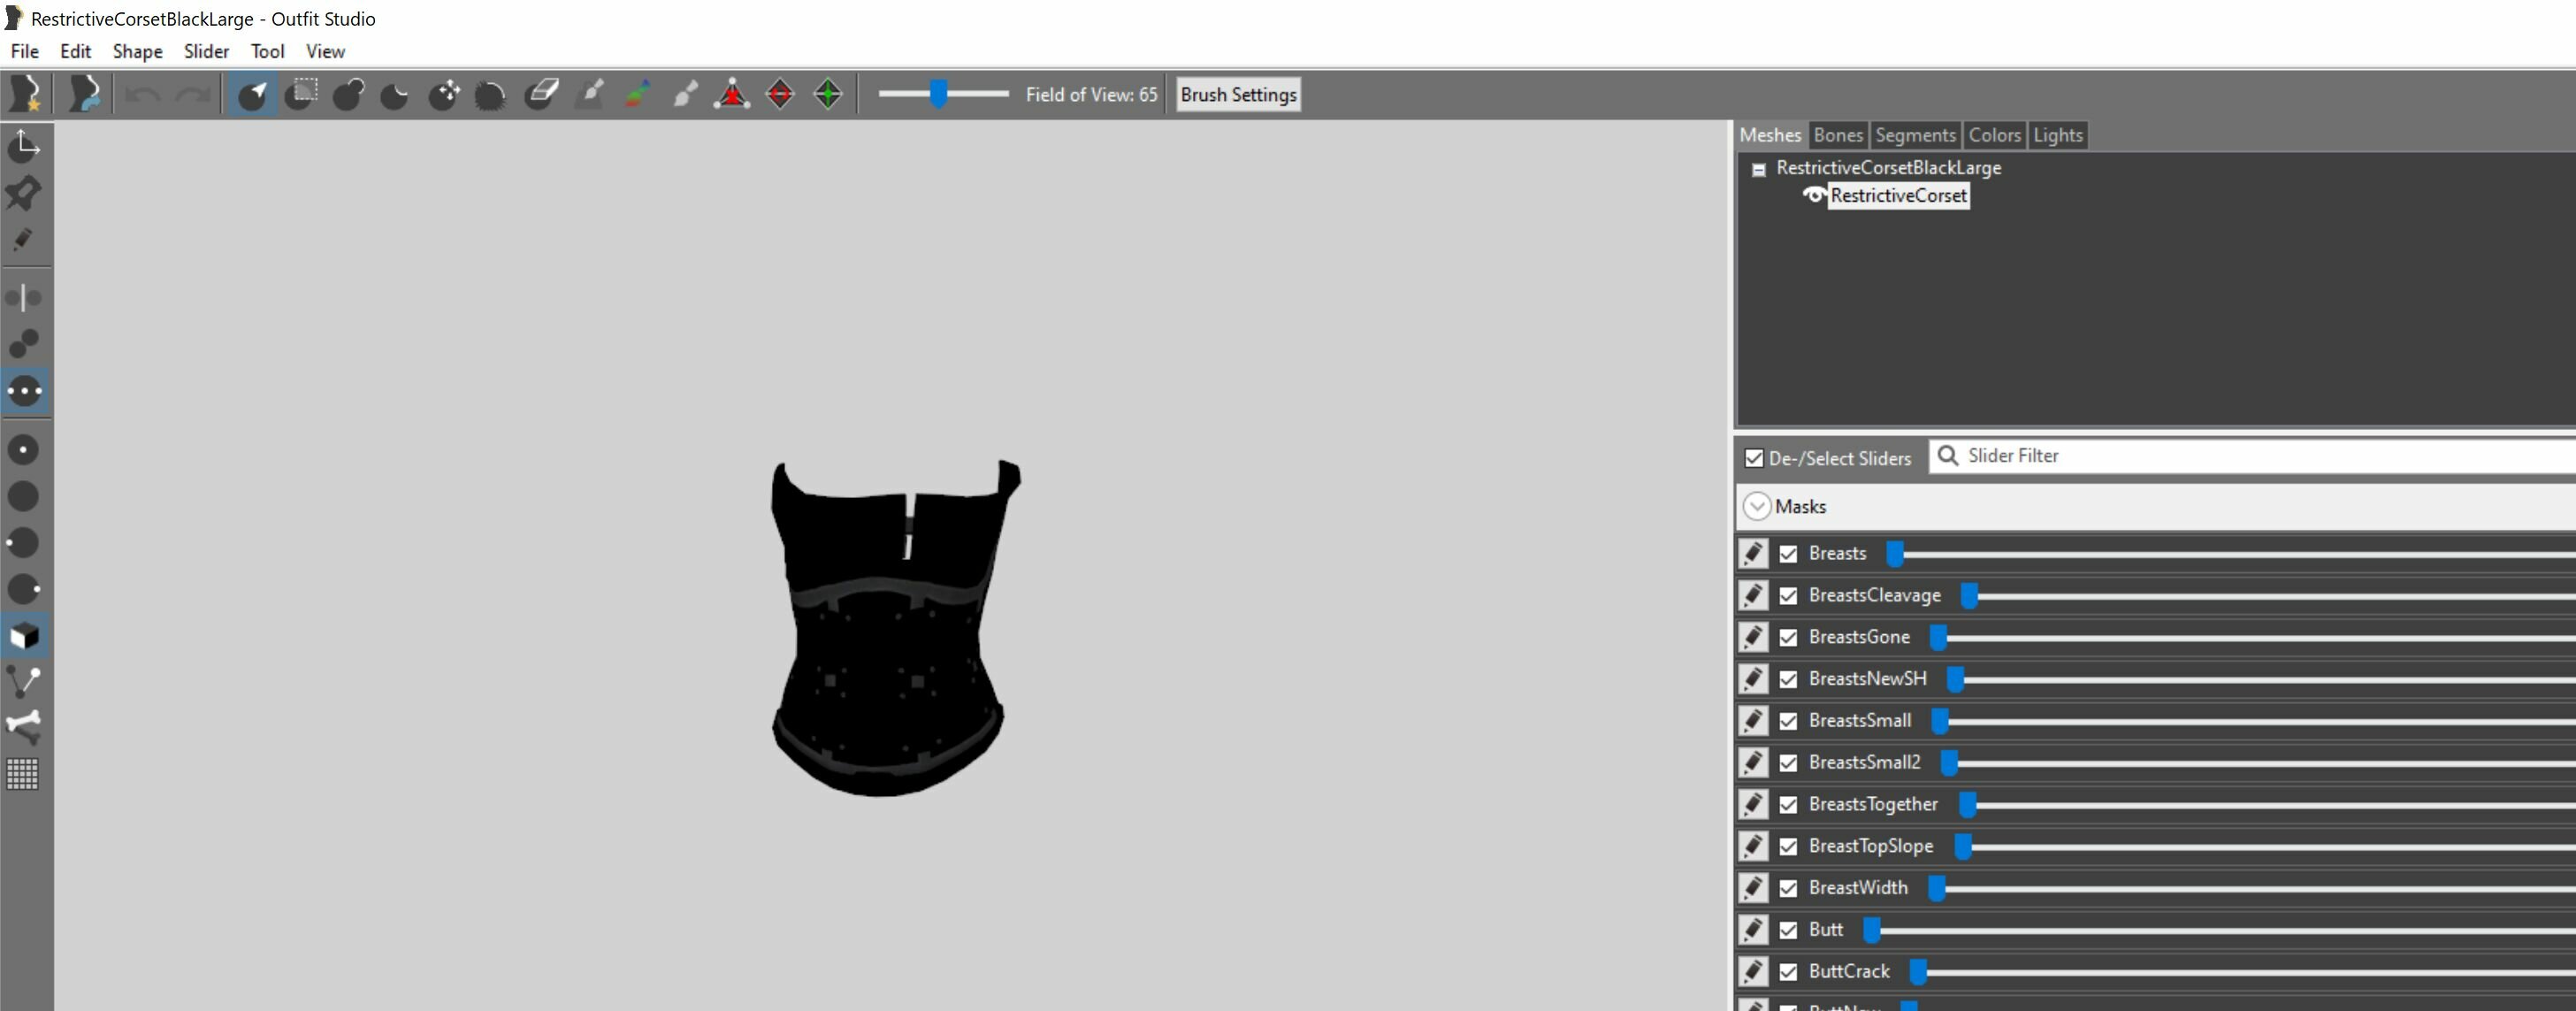Open the View menu
The height and width of the screenshot is (1011, 2576).
click(x=325, y=51)
